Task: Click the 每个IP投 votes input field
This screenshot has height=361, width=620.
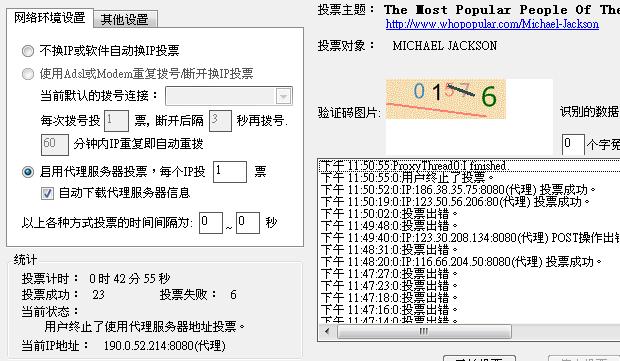Action: click(x=230, y=172)
